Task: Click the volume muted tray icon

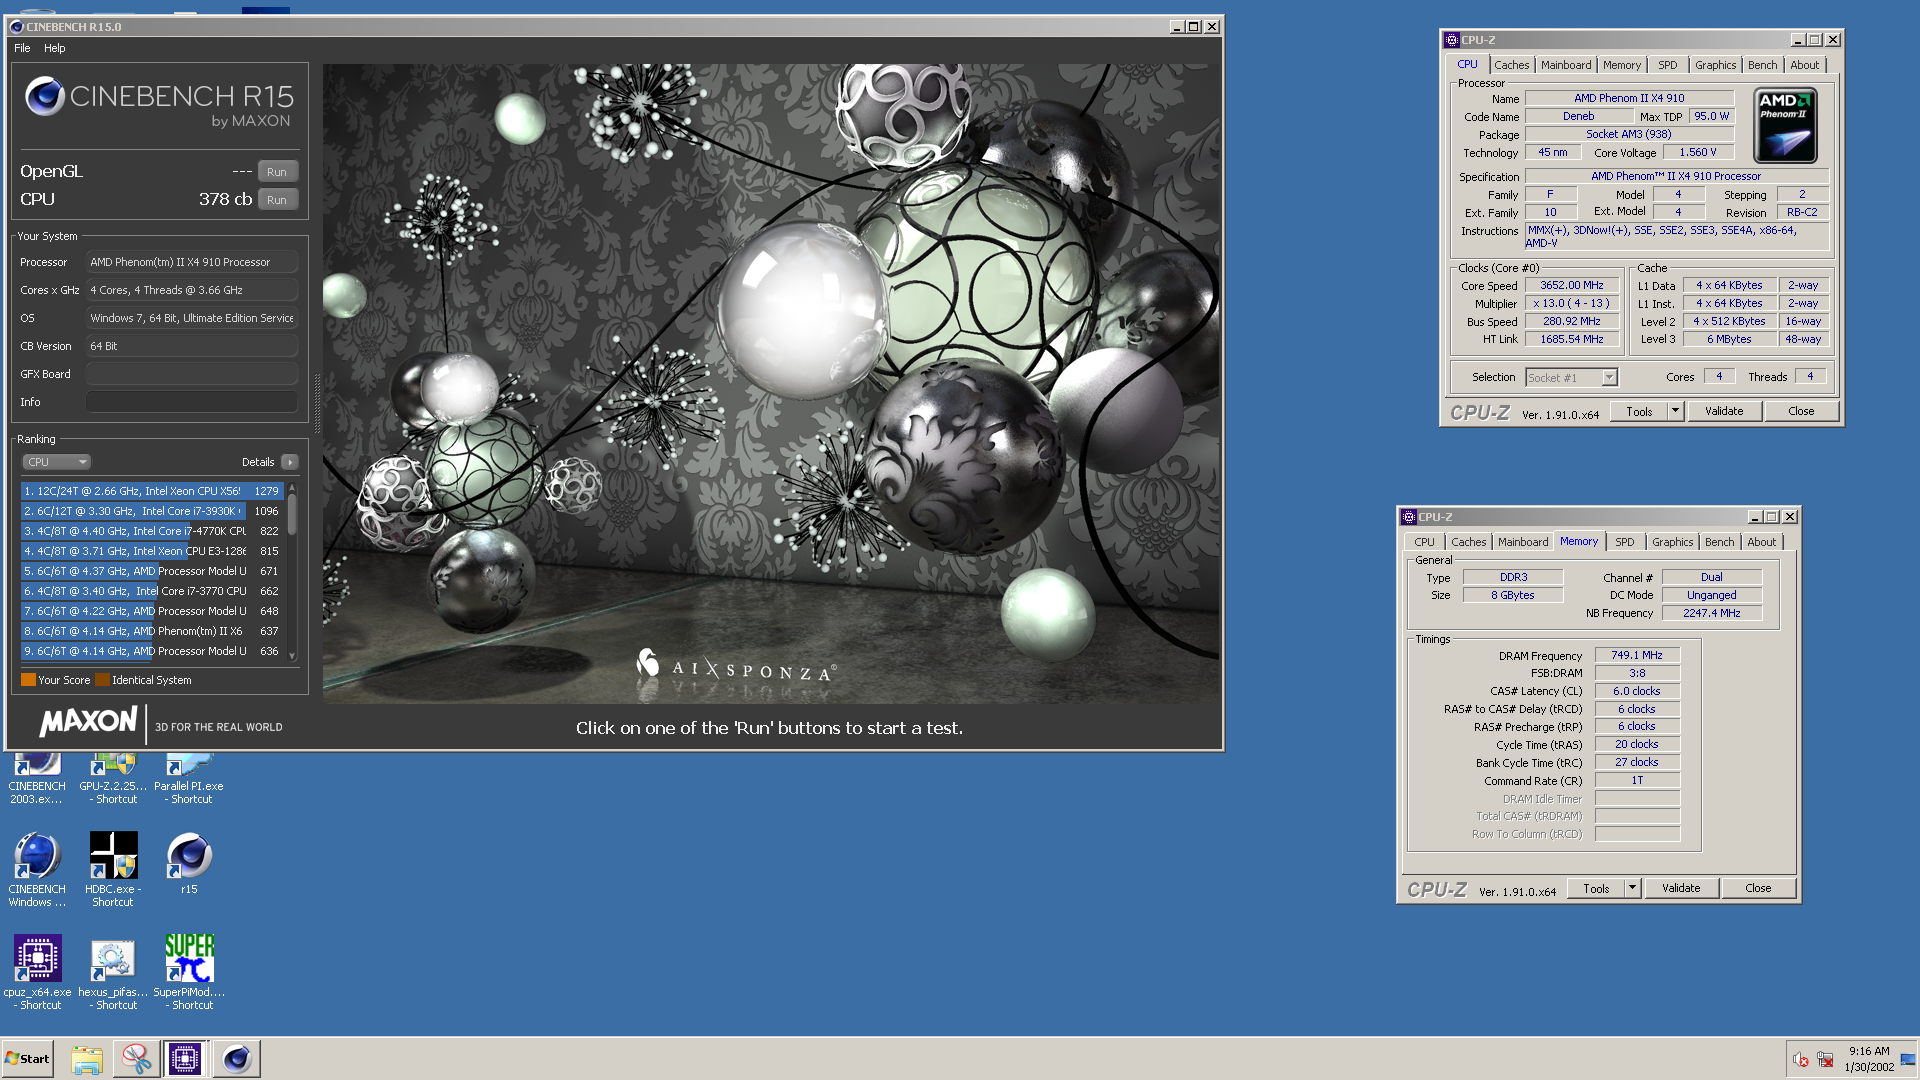Action: pyautogui.click(x=1800, y=1060)
